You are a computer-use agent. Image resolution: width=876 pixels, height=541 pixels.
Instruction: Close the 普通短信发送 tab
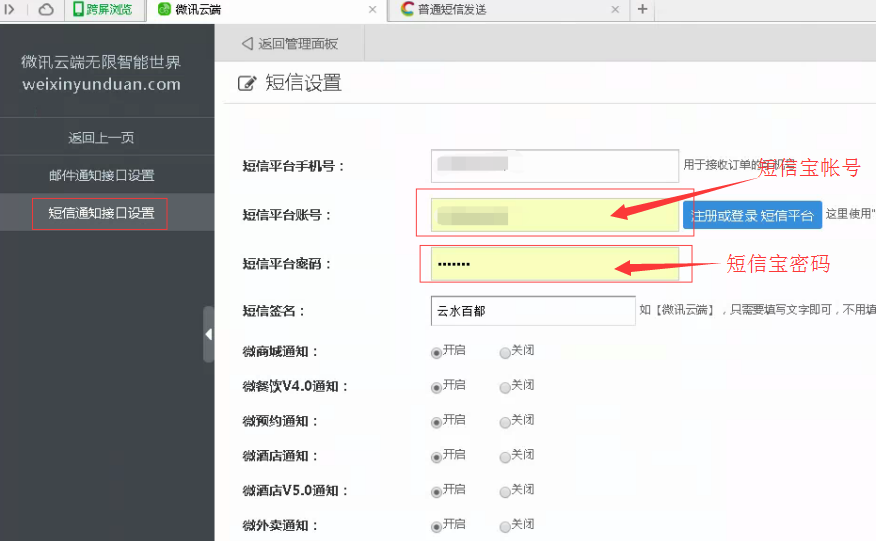point(616,10)
